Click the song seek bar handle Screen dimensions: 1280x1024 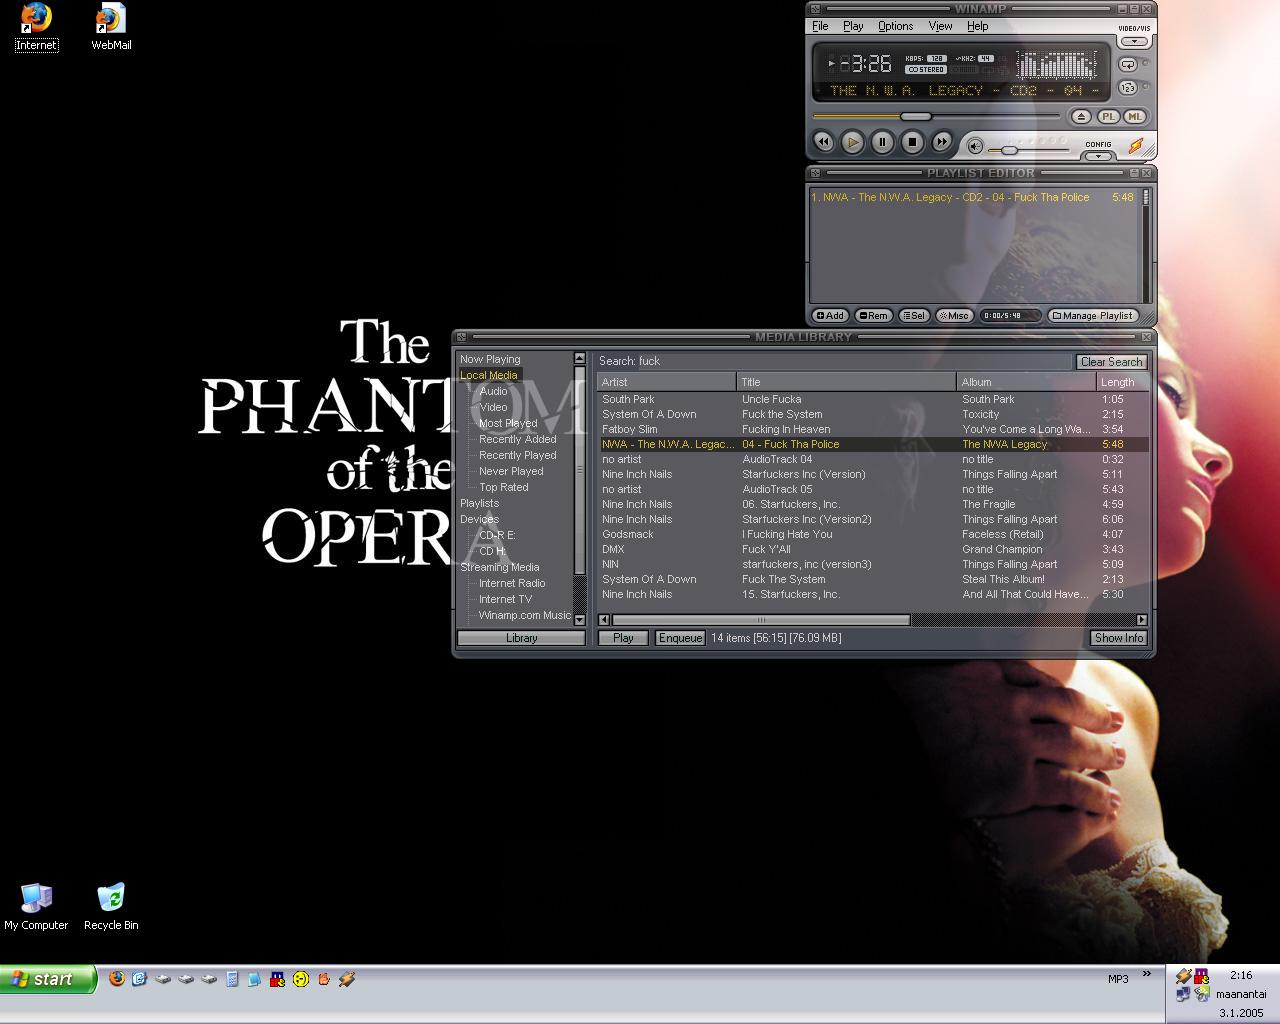[x=915, y=117]
